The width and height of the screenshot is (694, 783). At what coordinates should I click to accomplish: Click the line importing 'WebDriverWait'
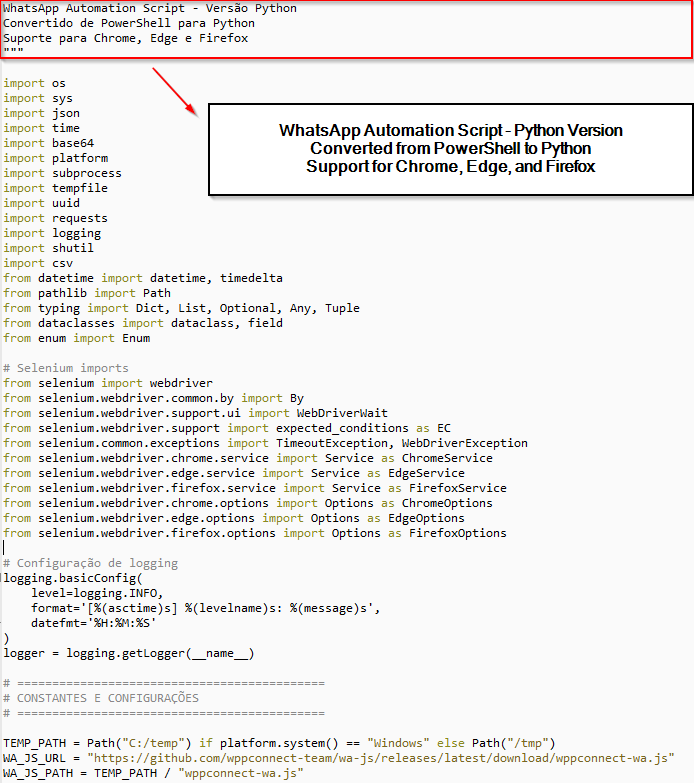195,413
